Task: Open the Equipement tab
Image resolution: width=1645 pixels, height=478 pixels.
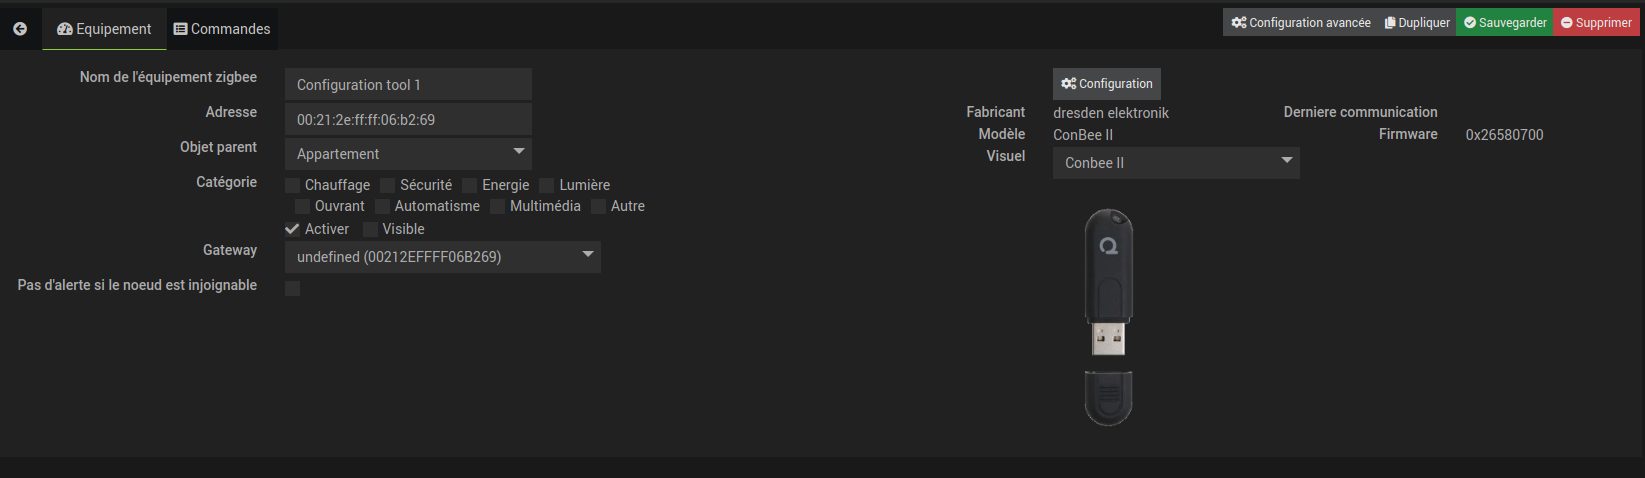Action: coord(105,29)
